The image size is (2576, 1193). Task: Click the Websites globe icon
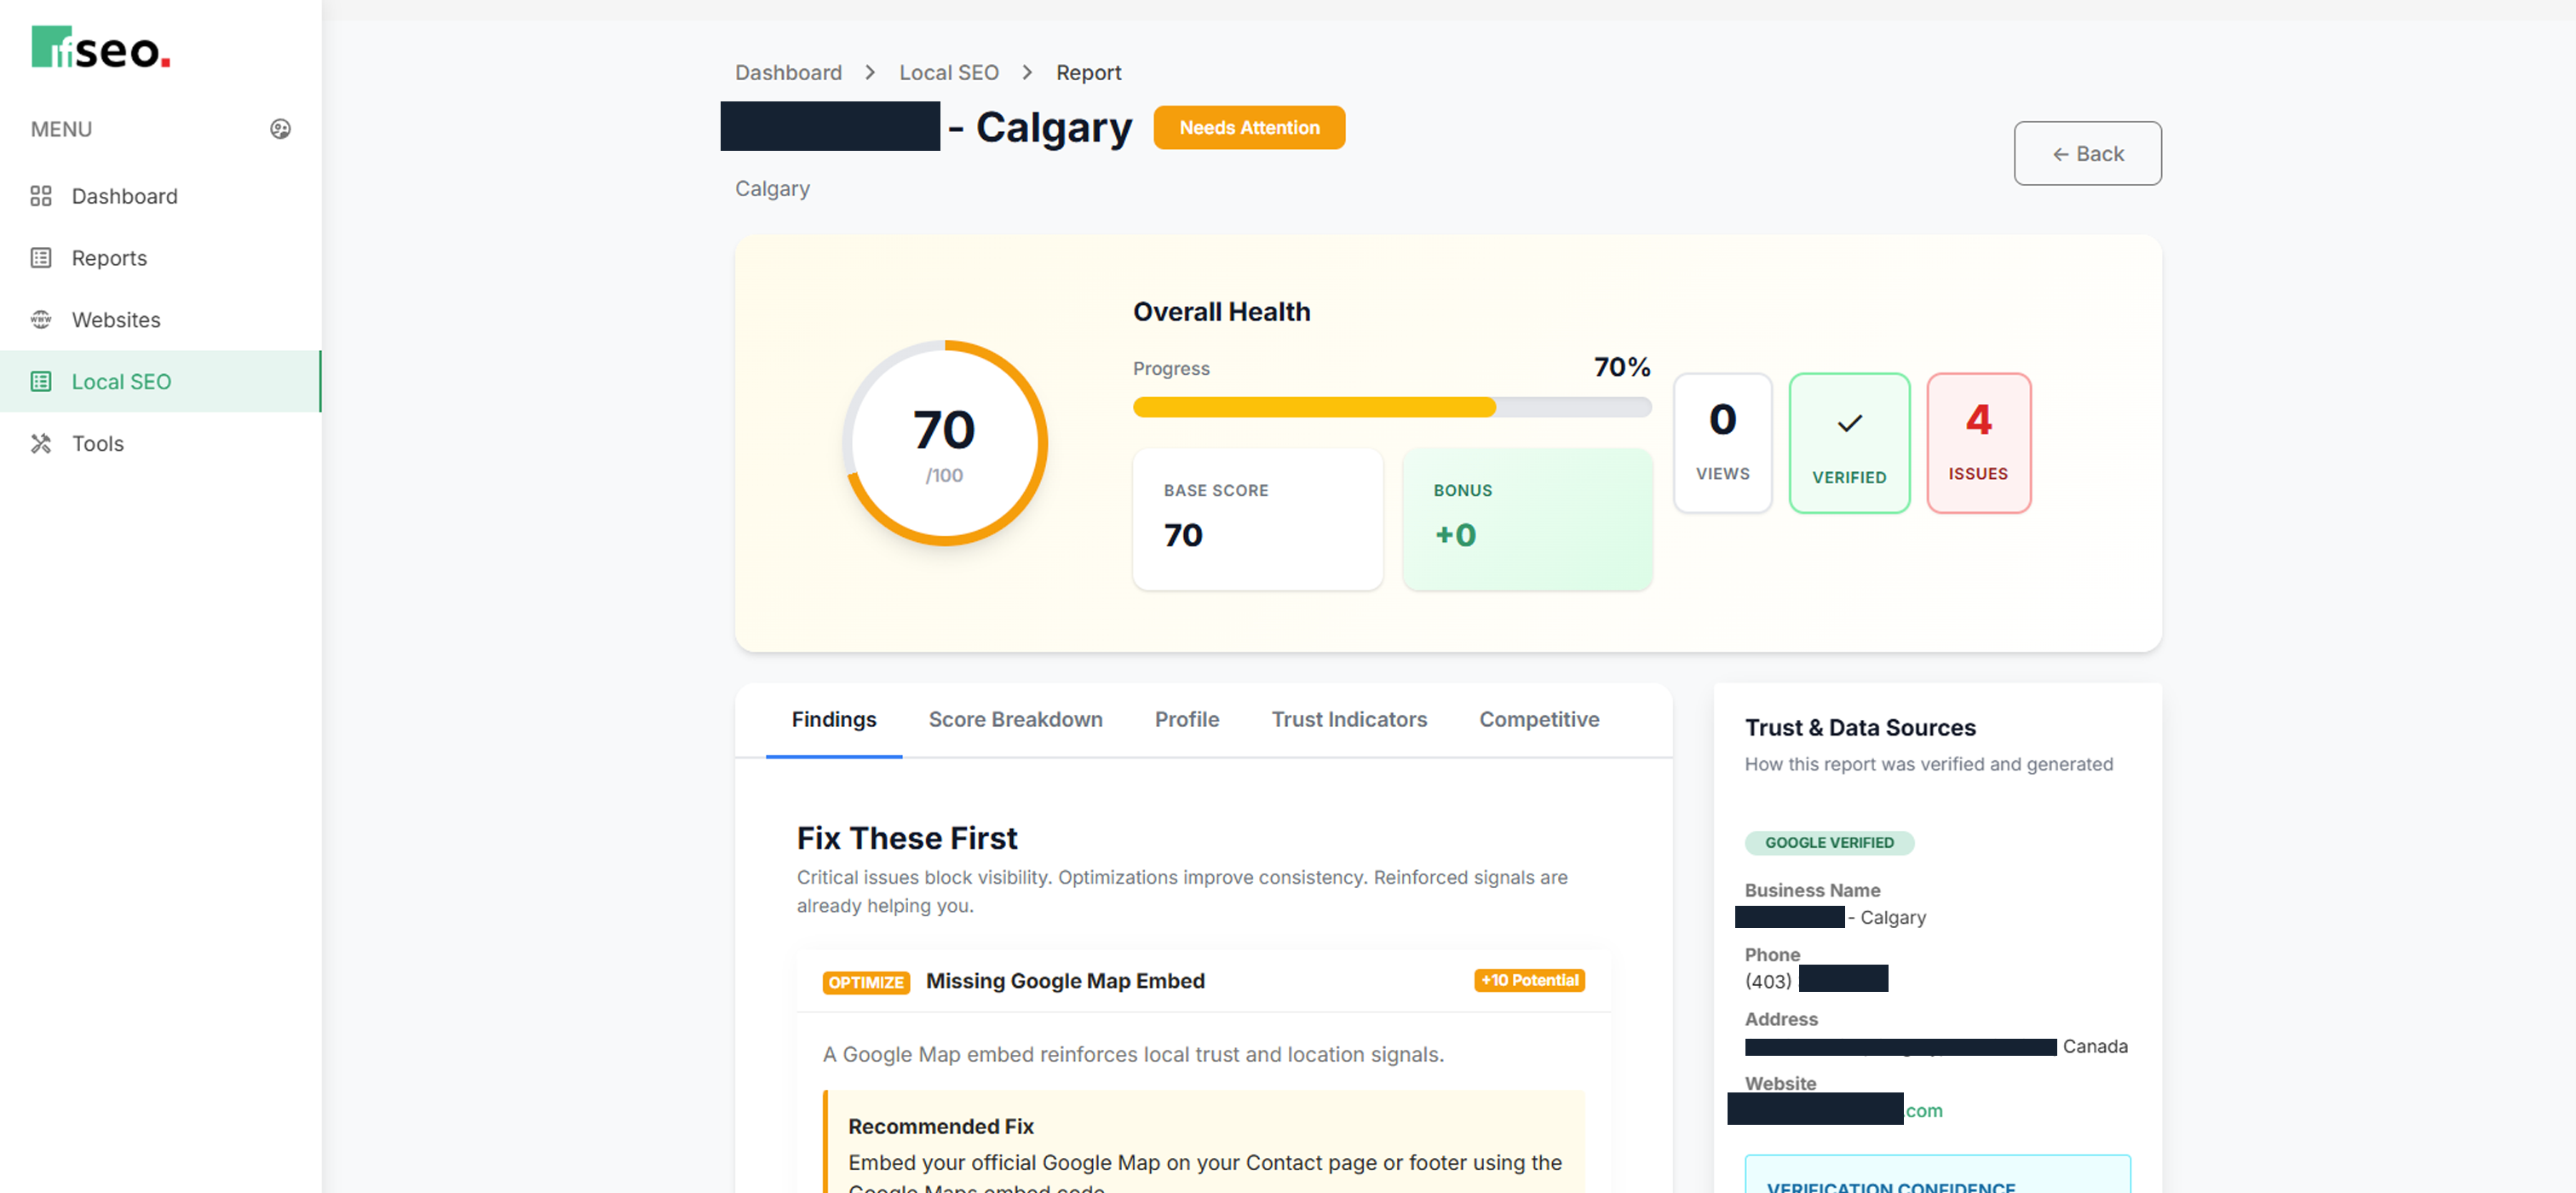click(41, 319)
